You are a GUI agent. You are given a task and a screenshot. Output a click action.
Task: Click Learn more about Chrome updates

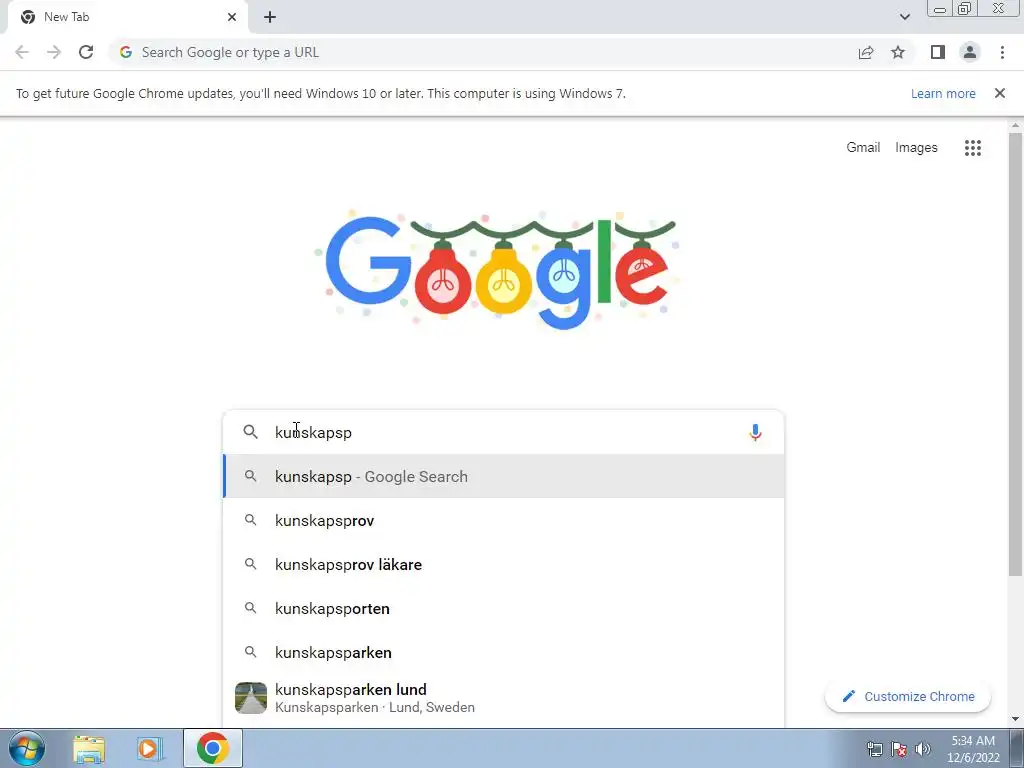tap(943, 93)
